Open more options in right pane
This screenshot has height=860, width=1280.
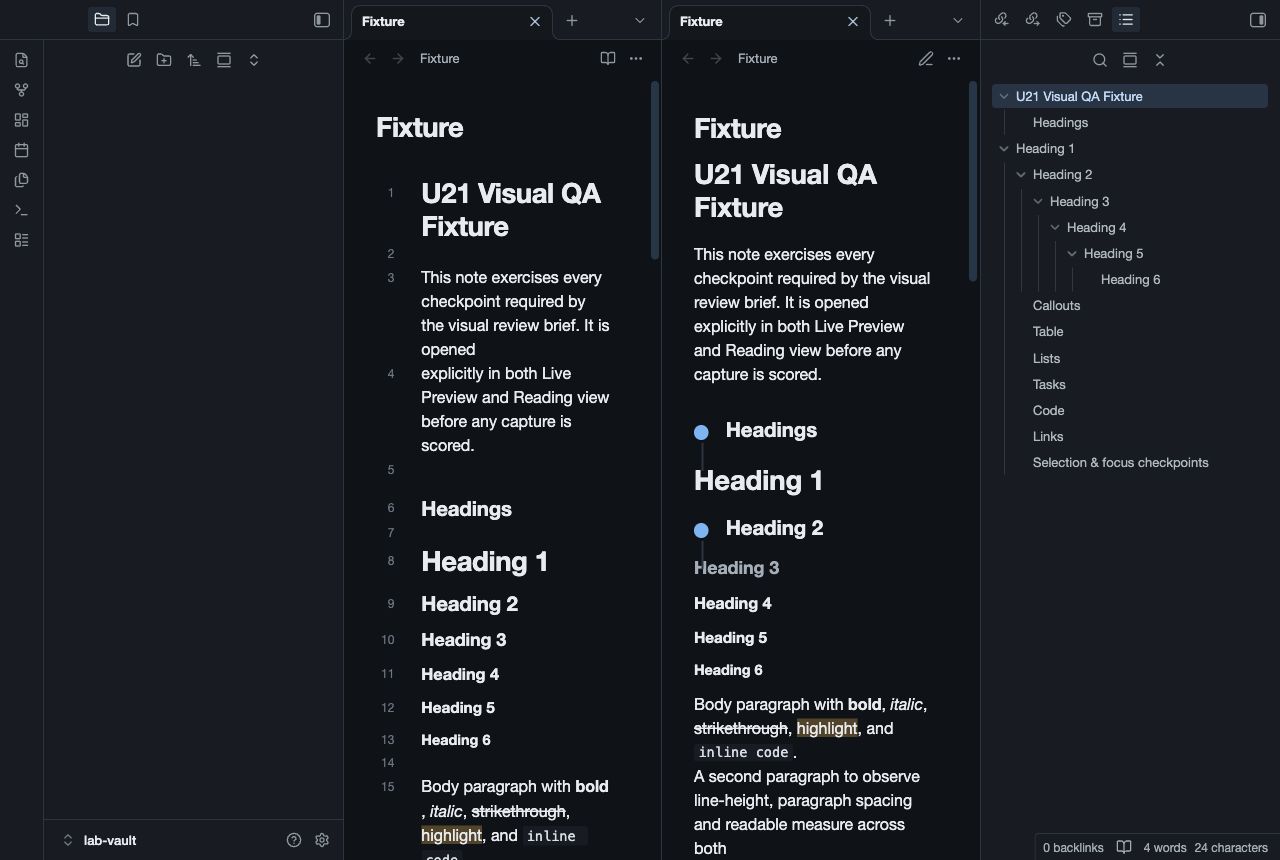coord(954,59)
